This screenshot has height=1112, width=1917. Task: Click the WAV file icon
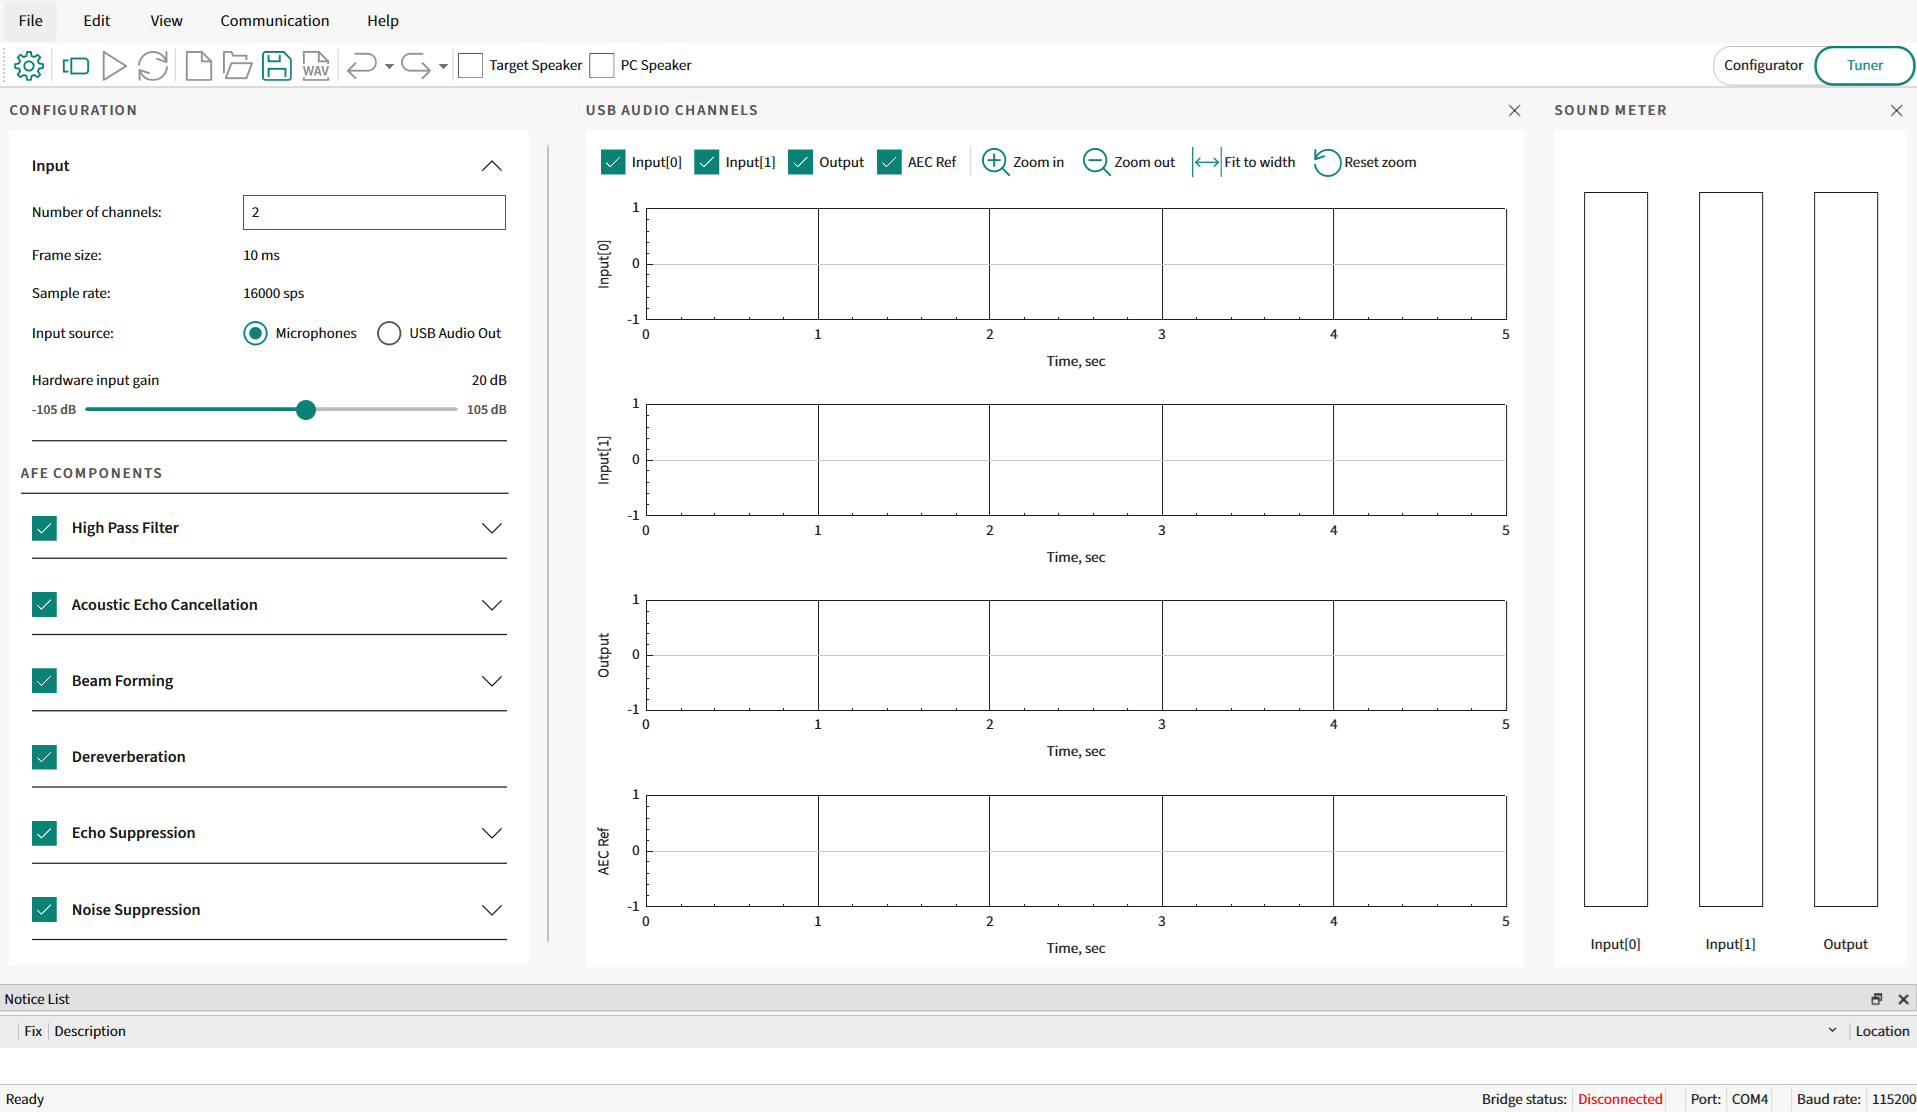[316, 66]
